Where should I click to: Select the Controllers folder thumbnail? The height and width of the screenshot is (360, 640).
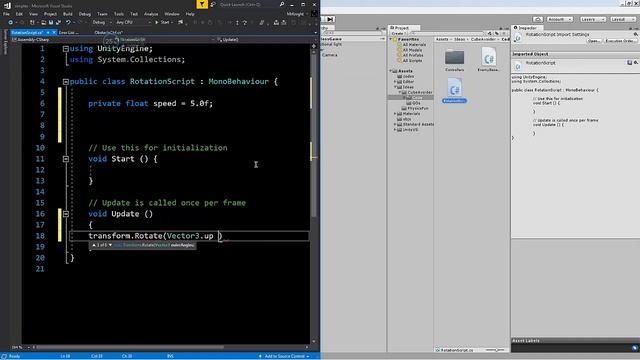click(454, 60)
